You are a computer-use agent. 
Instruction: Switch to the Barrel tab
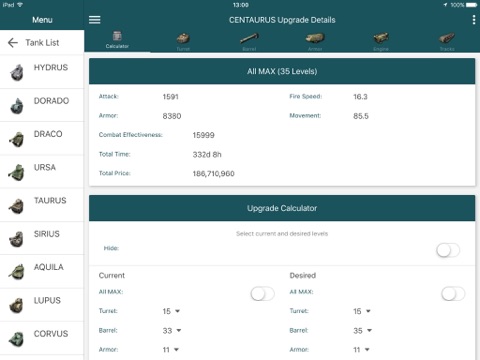tap(249, 41)
